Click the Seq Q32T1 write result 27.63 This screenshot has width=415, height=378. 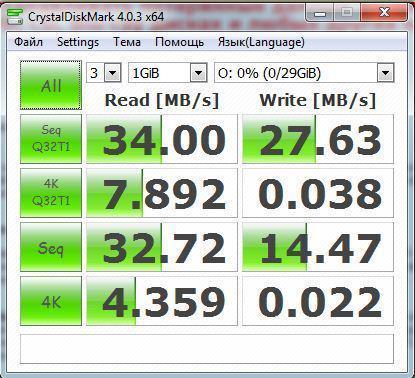pyautogui.click(x=318, y=139)
